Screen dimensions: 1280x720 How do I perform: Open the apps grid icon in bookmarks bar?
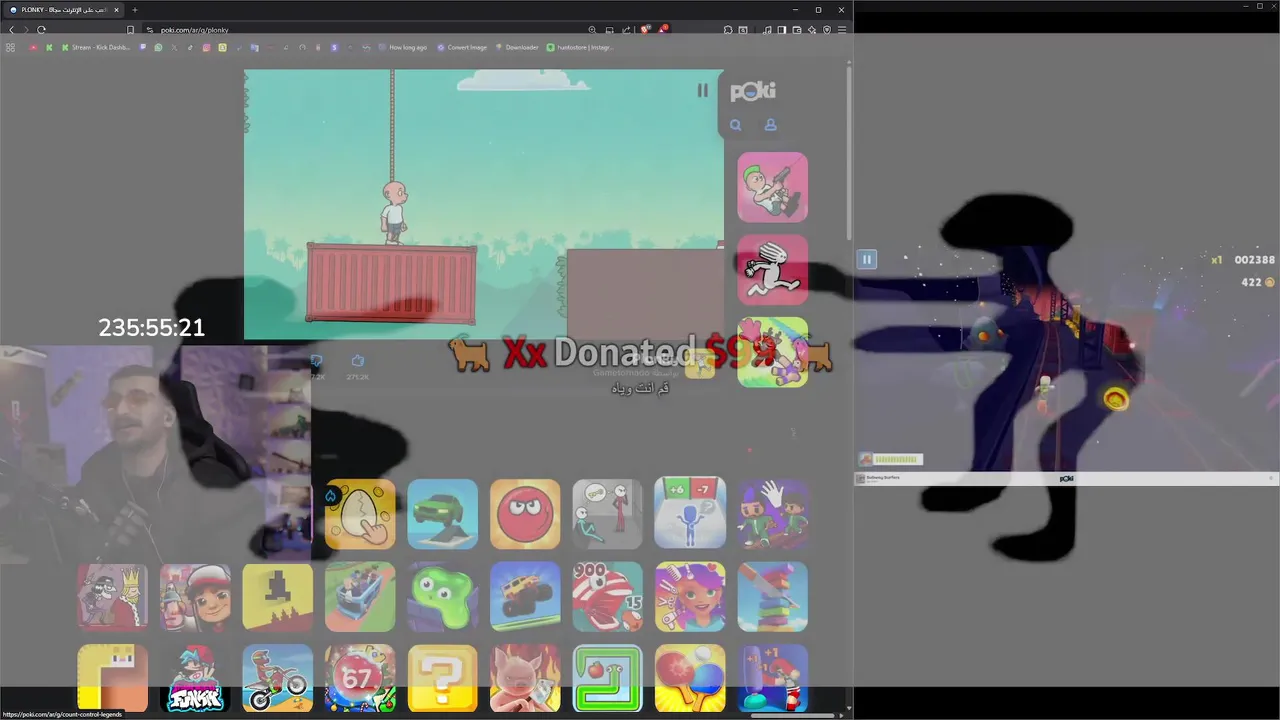[x=10, y=47]
